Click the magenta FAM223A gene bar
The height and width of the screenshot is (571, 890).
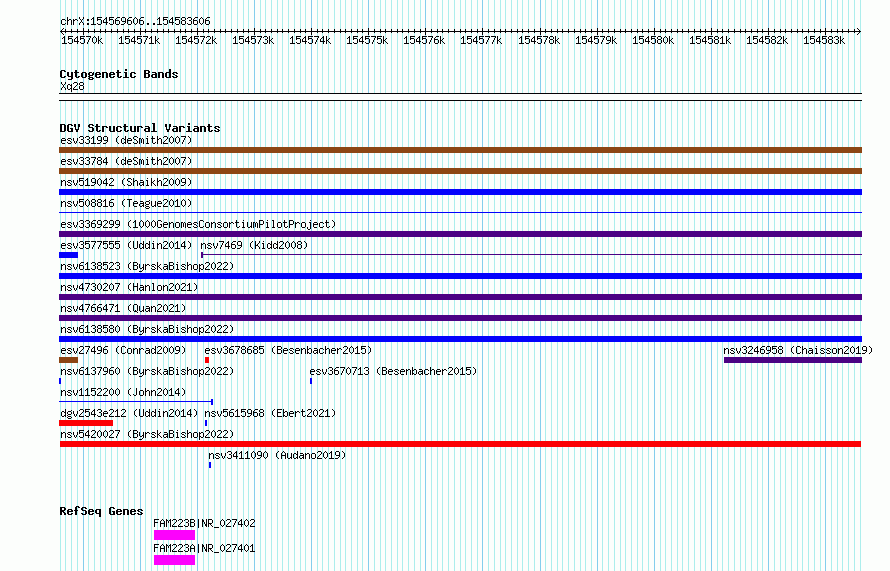pyautogui.click(x=174, y=560)
